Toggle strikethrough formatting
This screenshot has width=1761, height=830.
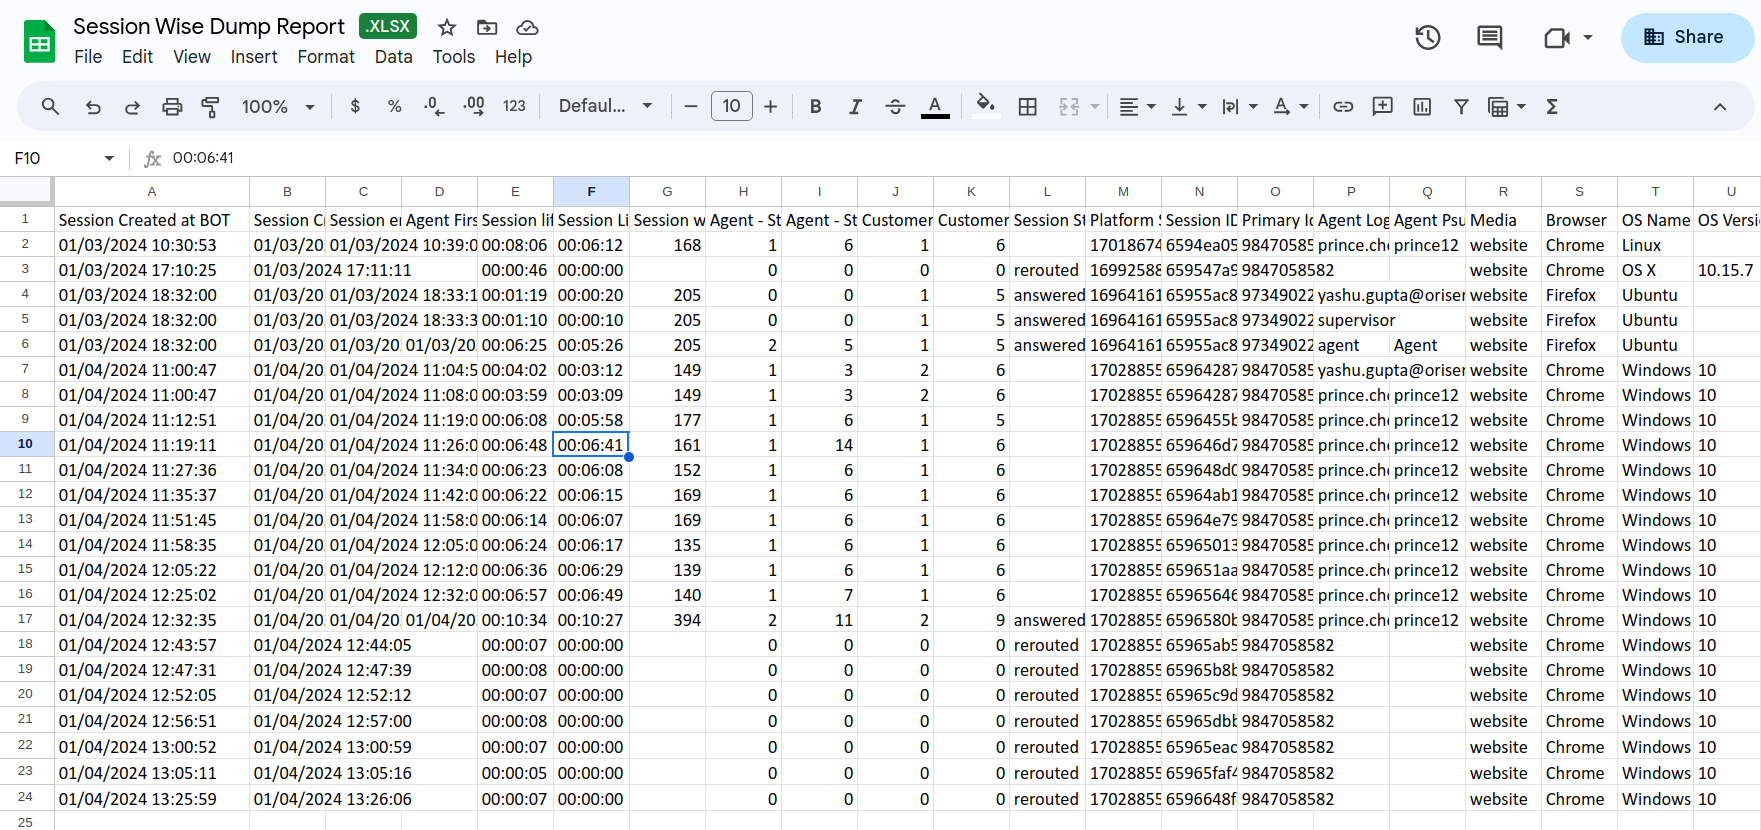pyautogui.click(x=895, y=107)
